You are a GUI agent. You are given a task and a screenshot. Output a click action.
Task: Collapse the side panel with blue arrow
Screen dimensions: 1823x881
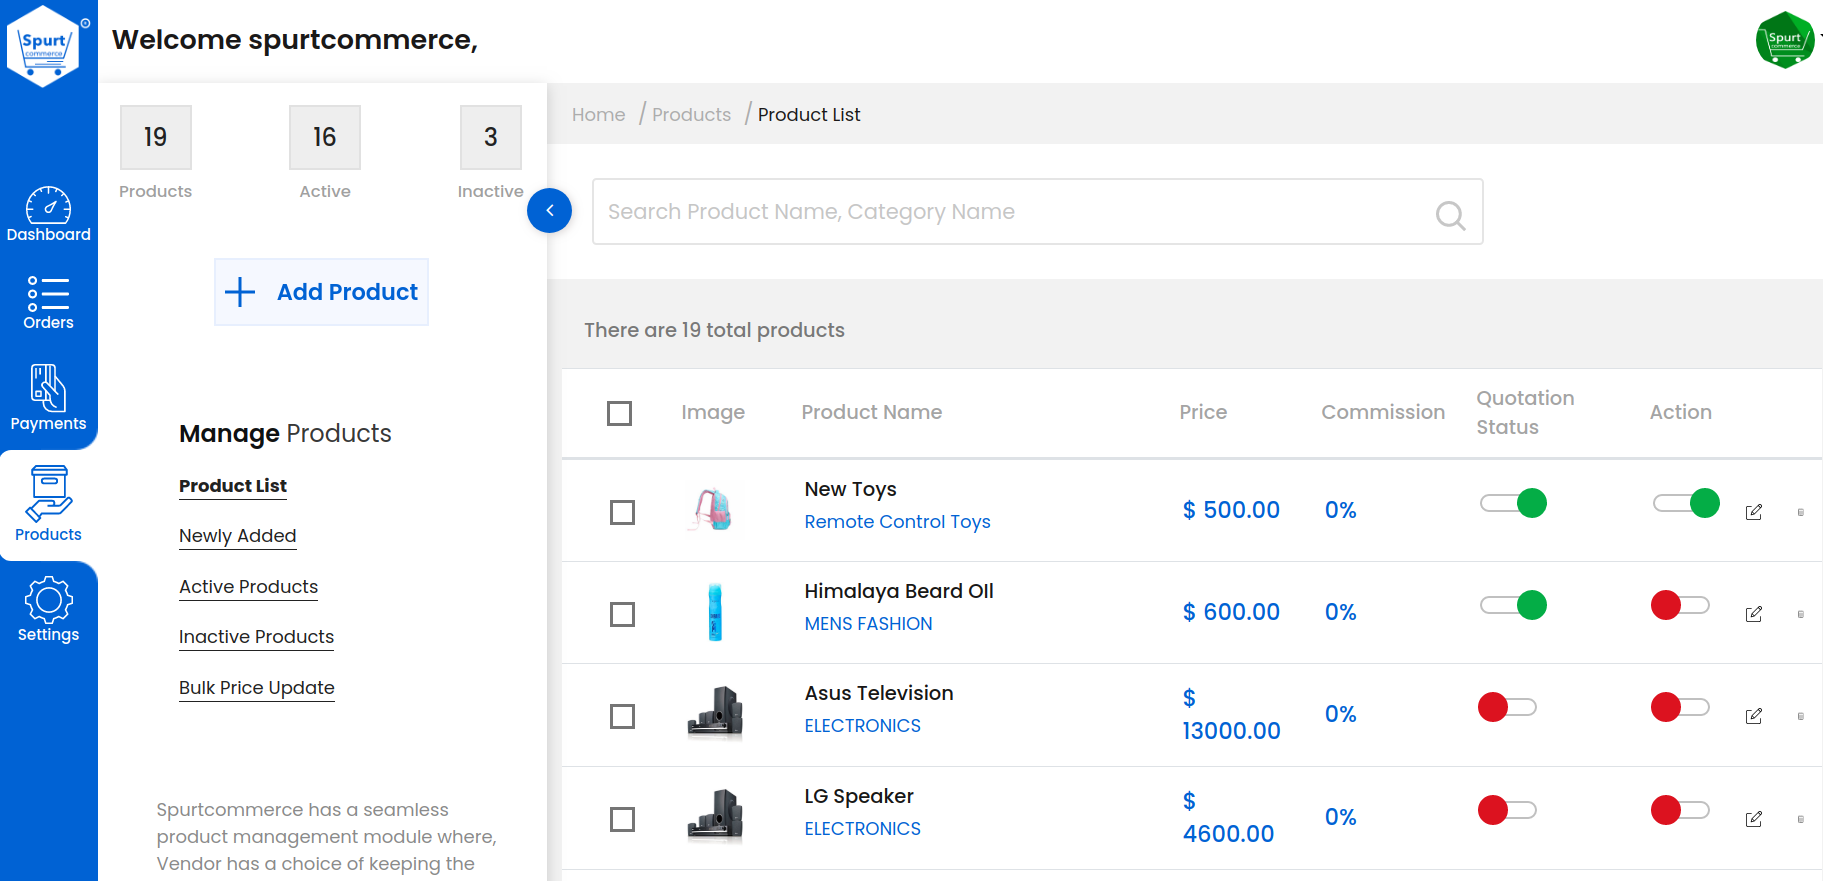(x=549, y=210)
